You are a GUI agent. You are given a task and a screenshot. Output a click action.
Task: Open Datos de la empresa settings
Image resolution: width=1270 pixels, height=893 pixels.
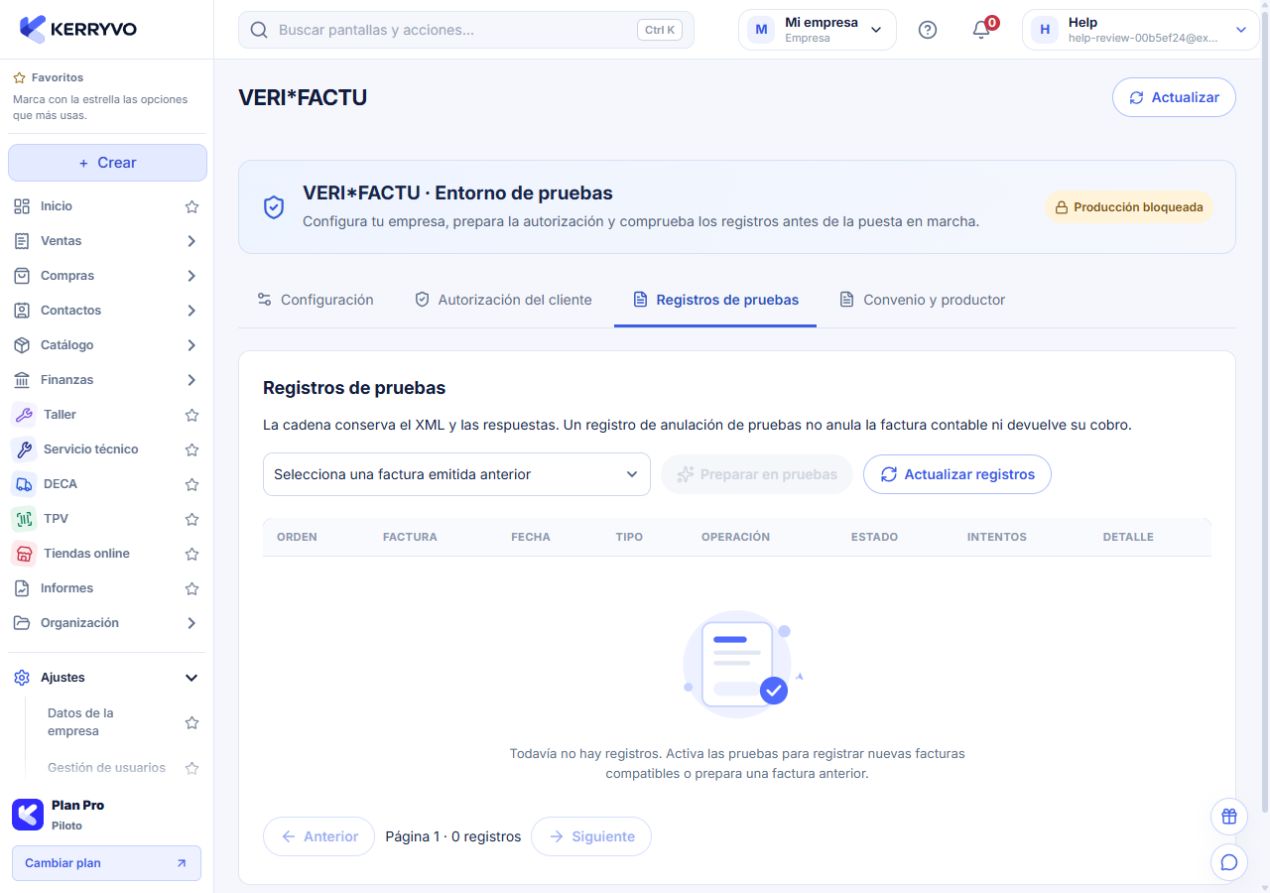(81, 722)
